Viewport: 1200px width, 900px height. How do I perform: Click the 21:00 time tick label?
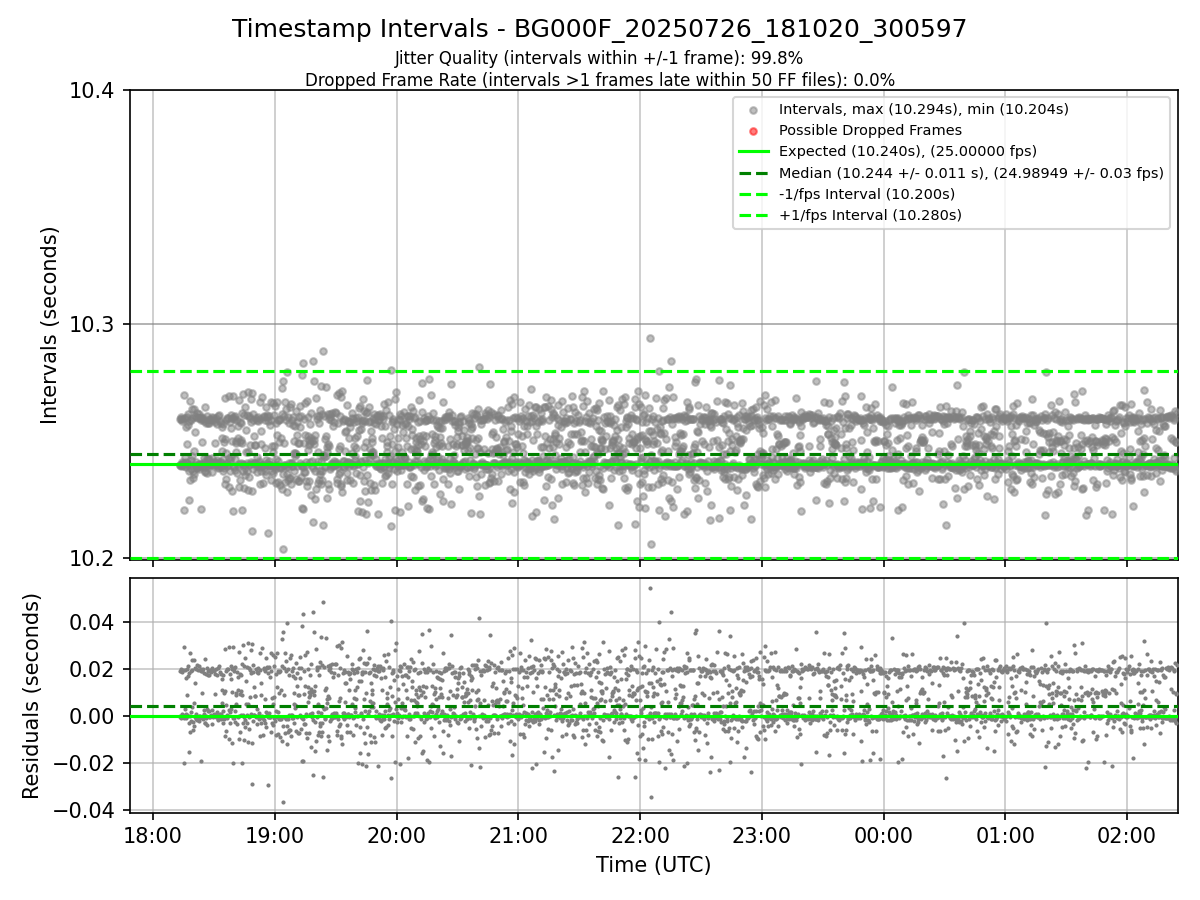click(518, 834)
